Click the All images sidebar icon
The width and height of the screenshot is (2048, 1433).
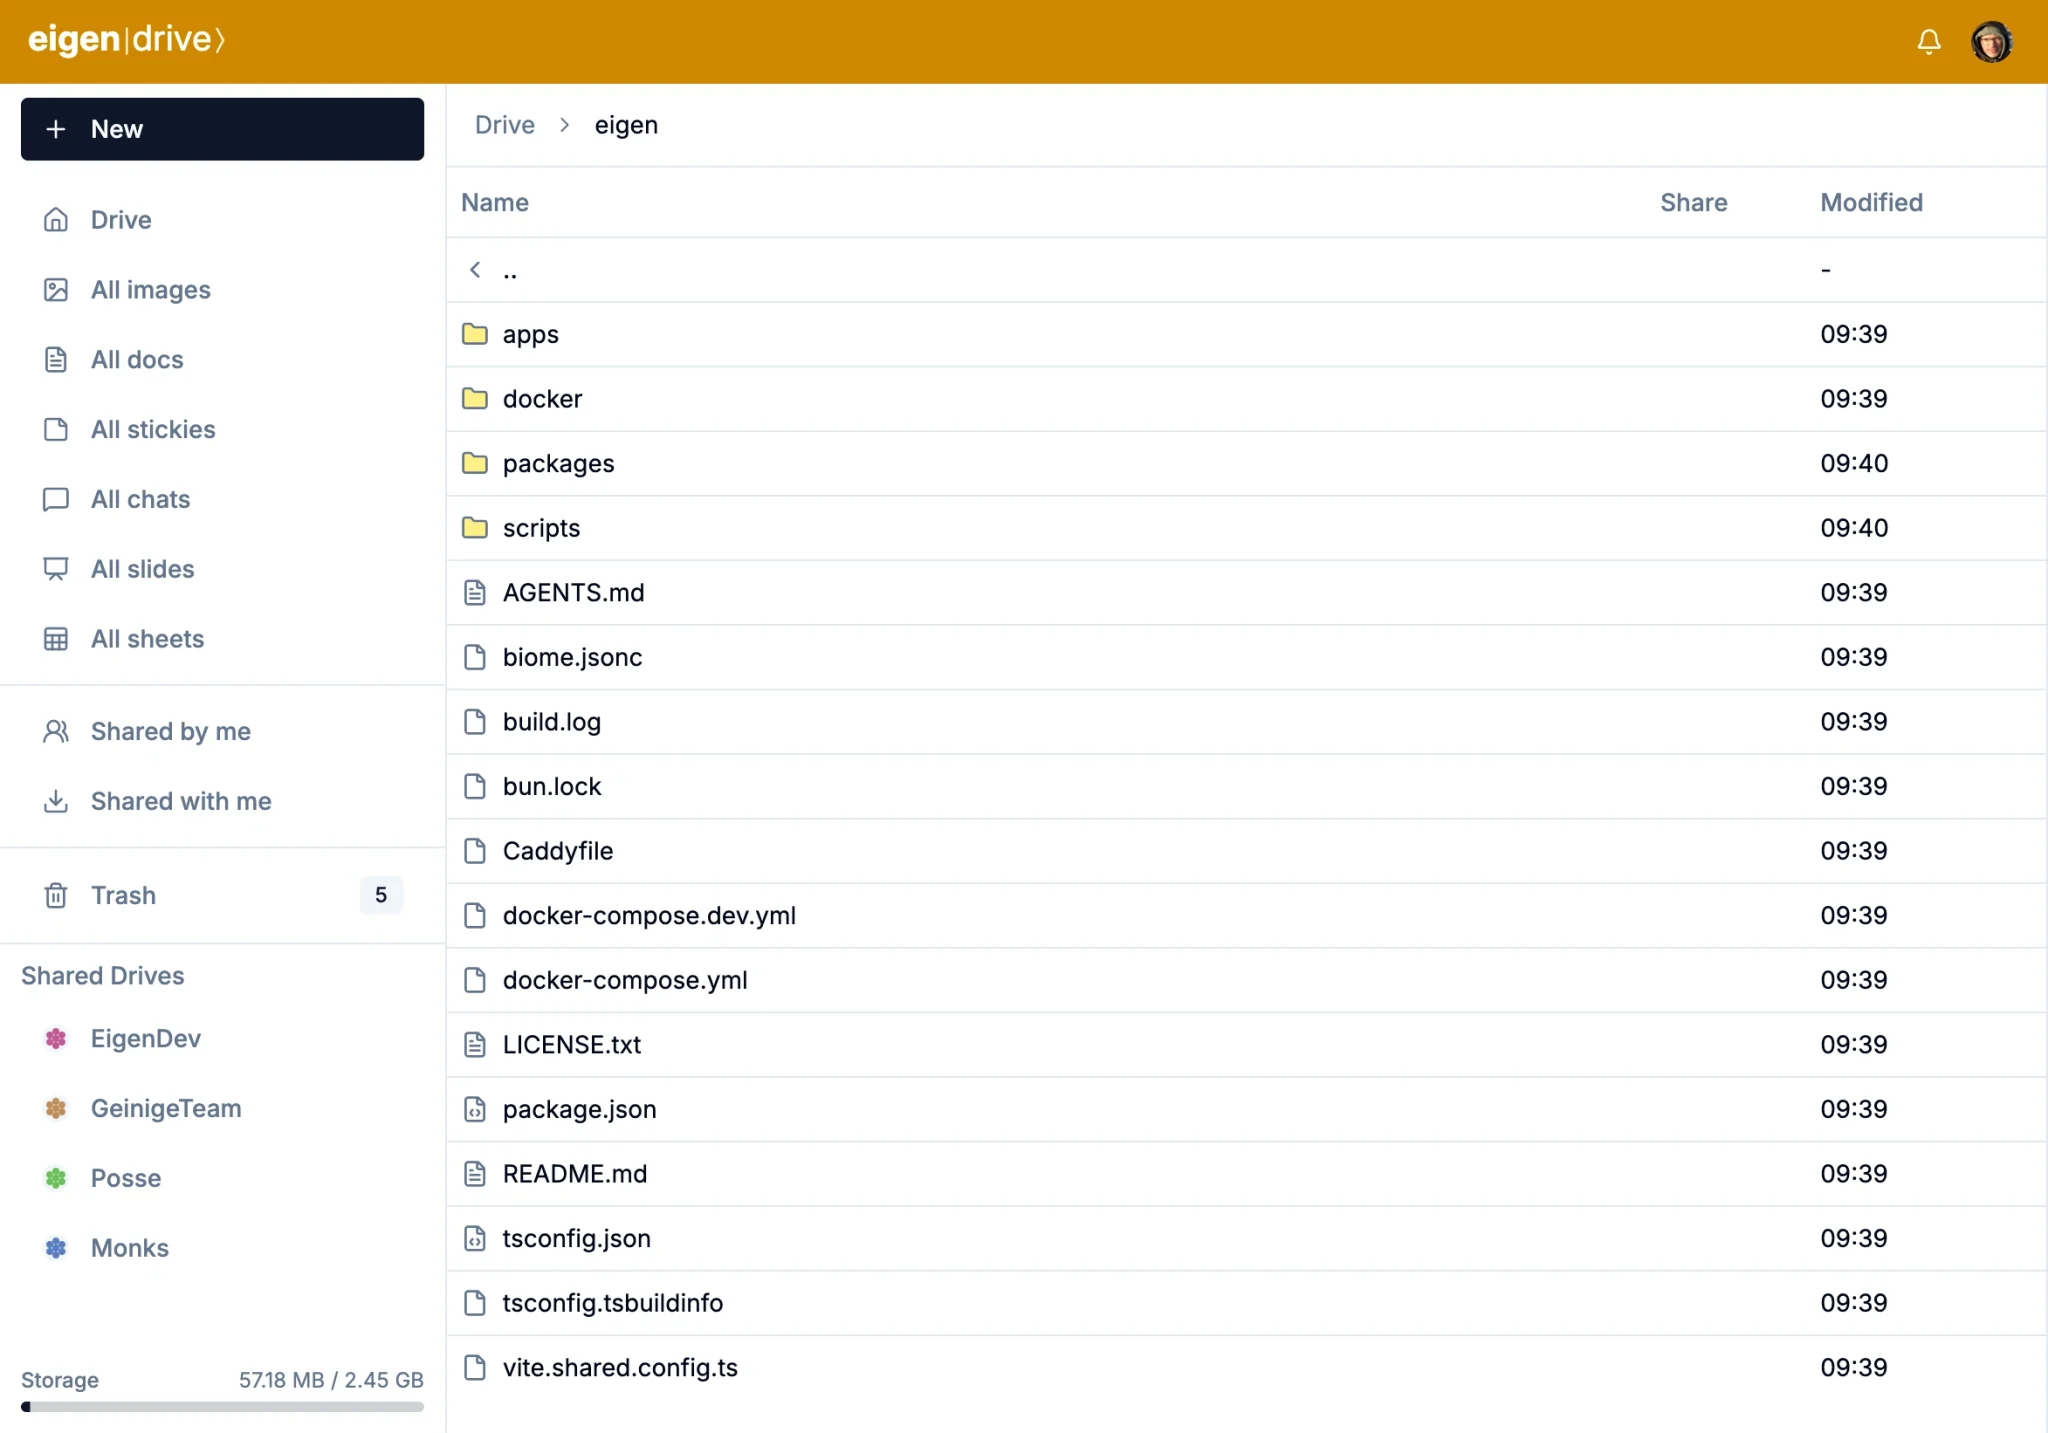coord(56,290)
